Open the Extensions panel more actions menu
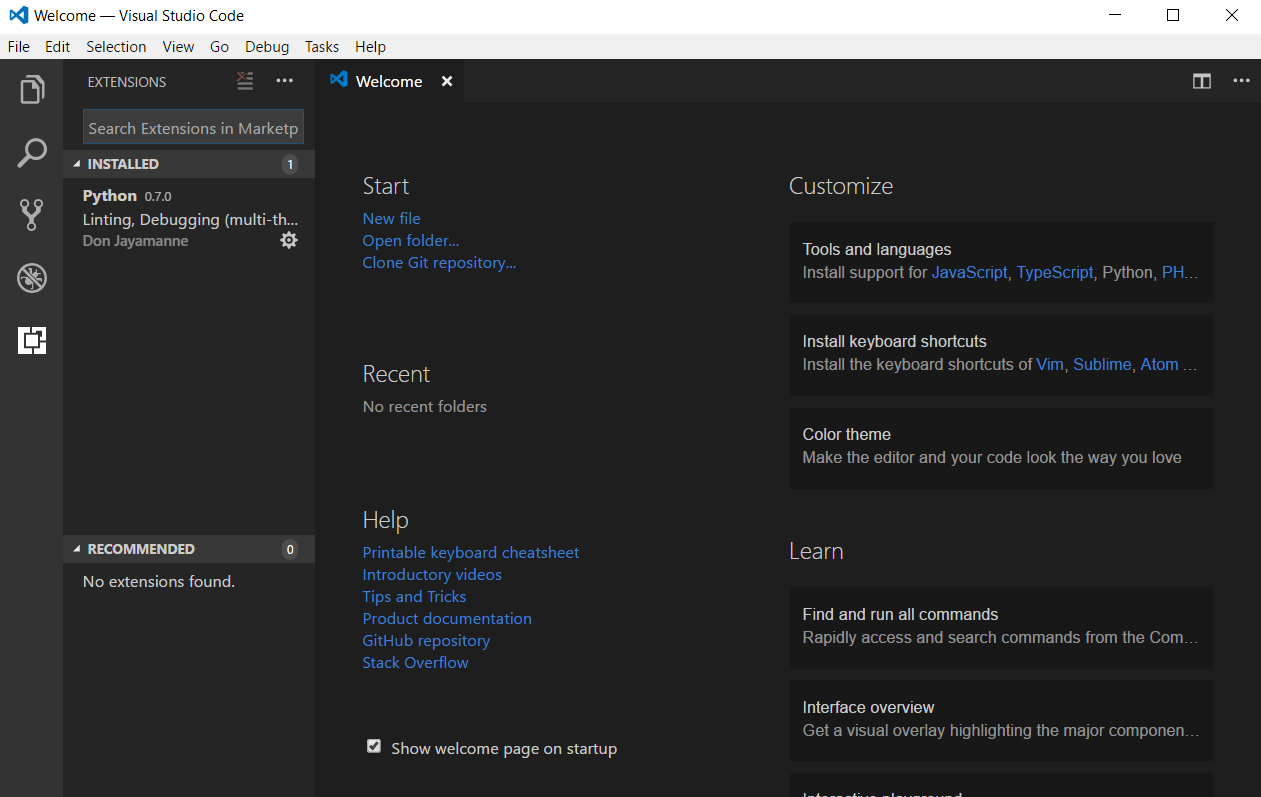The image size is (1261, 797). coord(285,82)
